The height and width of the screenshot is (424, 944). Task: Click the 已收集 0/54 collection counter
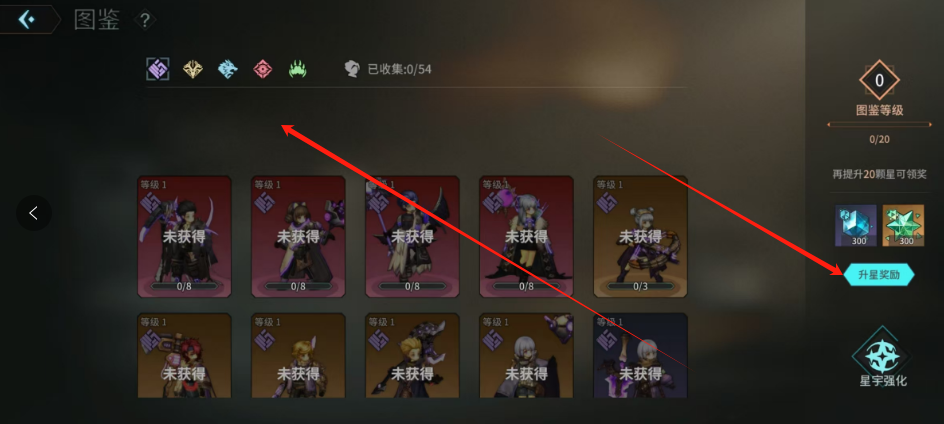(388, 69)
